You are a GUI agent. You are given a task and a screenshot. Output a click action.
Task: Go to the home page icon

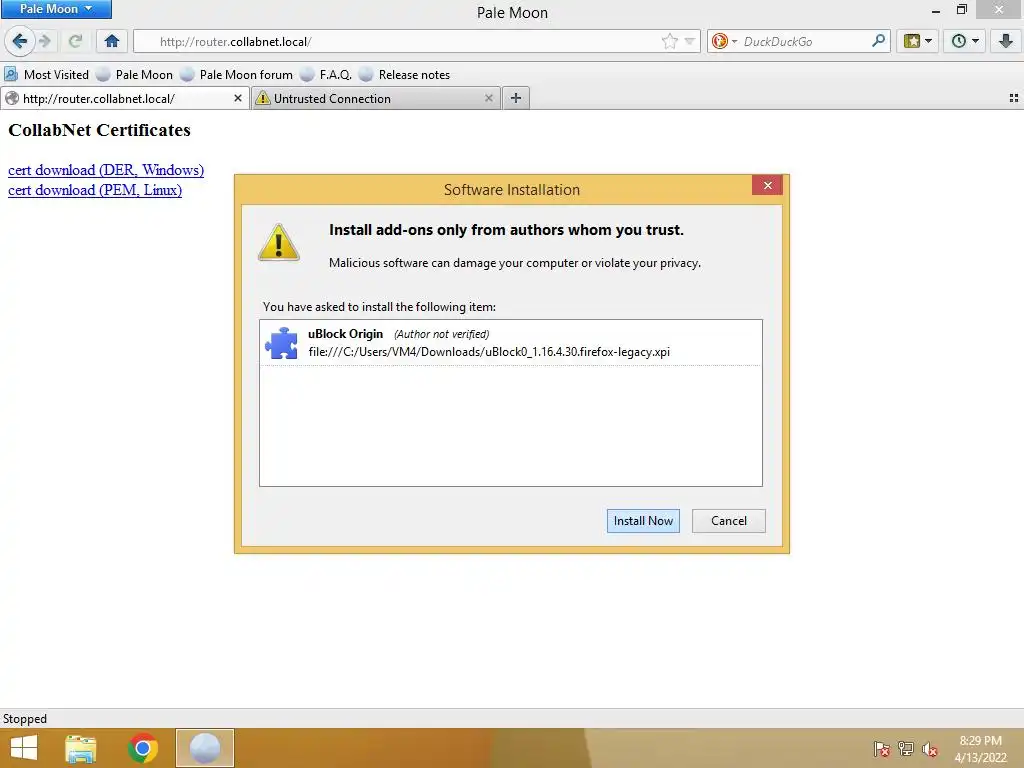[112, 41]
